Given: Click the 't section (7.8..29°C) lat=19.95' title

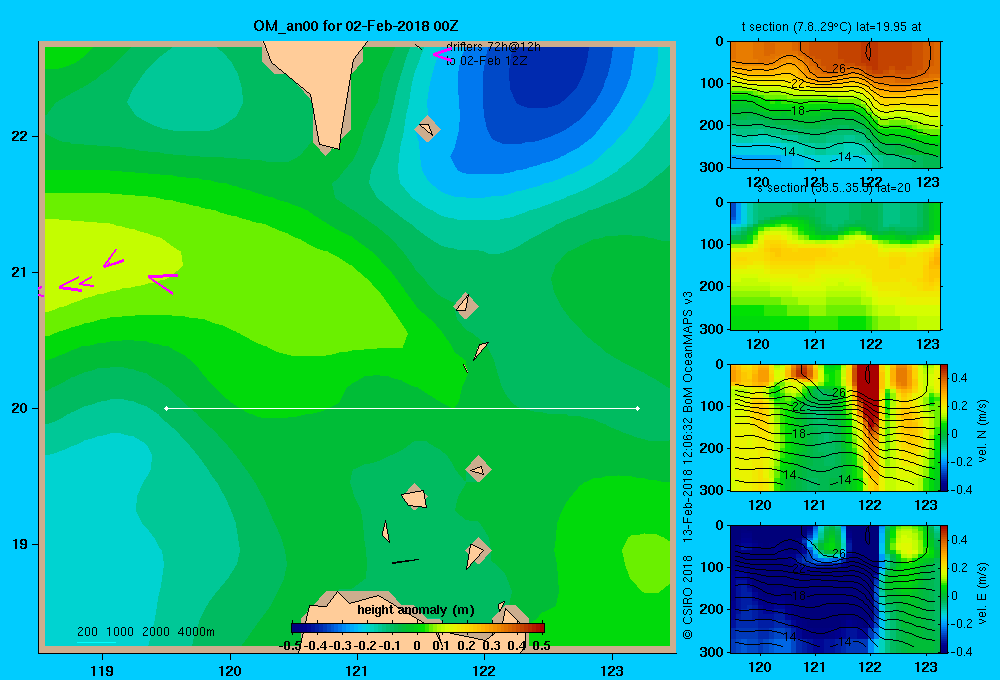Looking at the screenshot, I should tap(831, 27).
